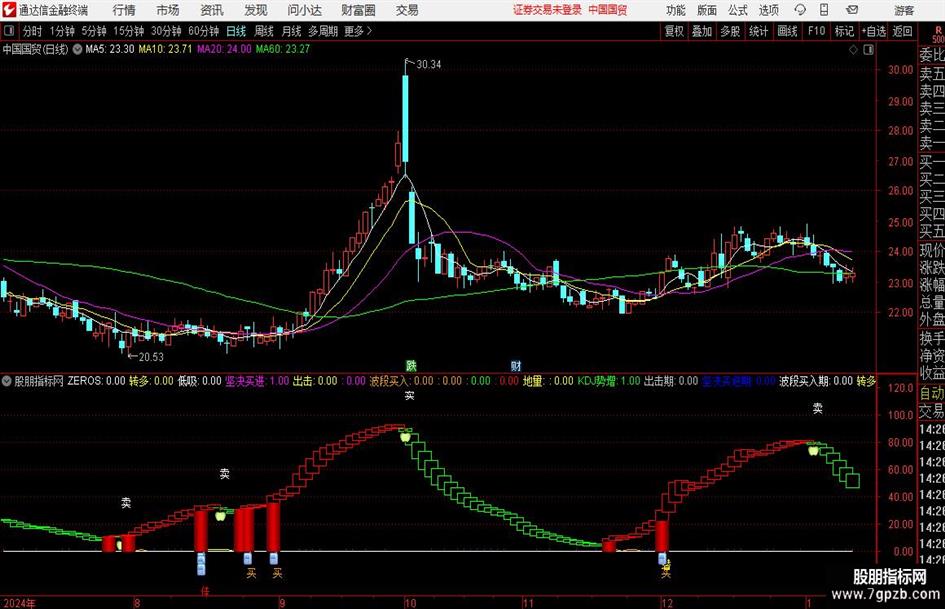This screenshot has height=609, width=945.
Task: Open the 多周期 view
Action: [x=323, y=31]
